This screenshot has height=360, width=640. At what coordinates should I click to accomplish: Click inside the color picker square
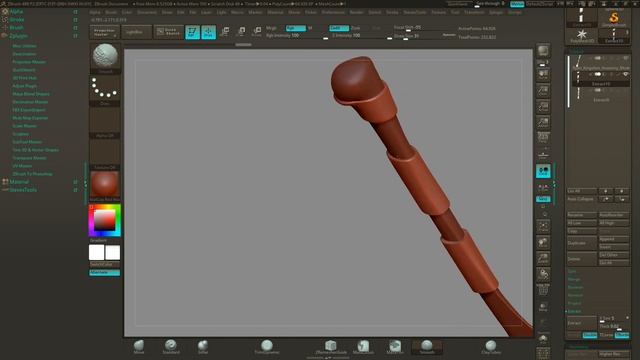(104, 221)
